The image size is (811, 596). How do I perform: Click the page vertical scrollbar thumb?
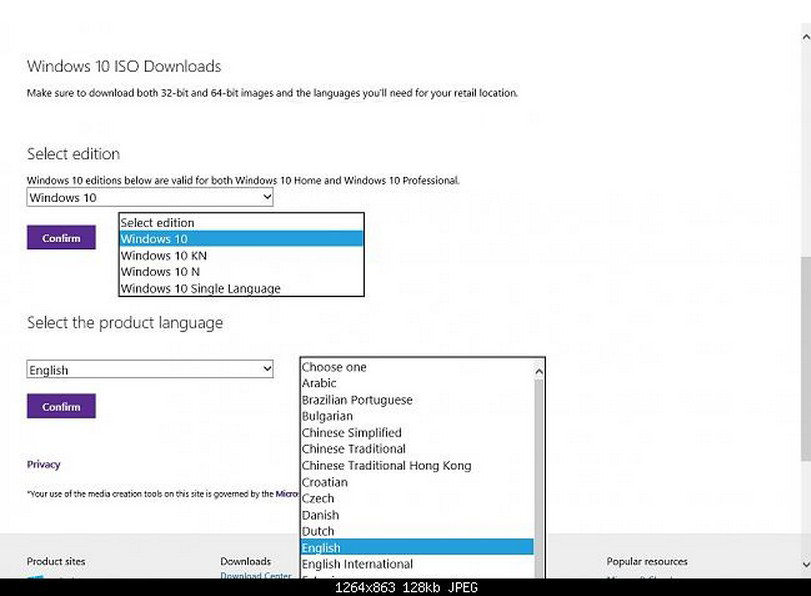[806, 358]
